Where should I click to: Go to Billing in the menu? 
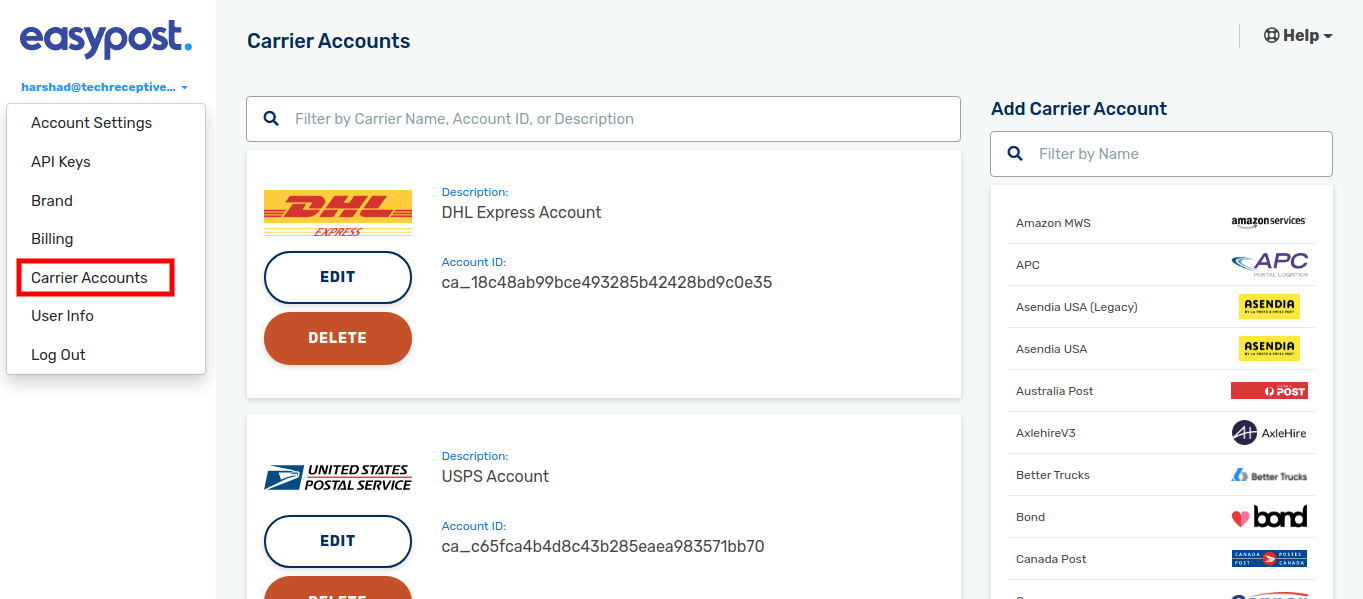[x=52, y=239]
